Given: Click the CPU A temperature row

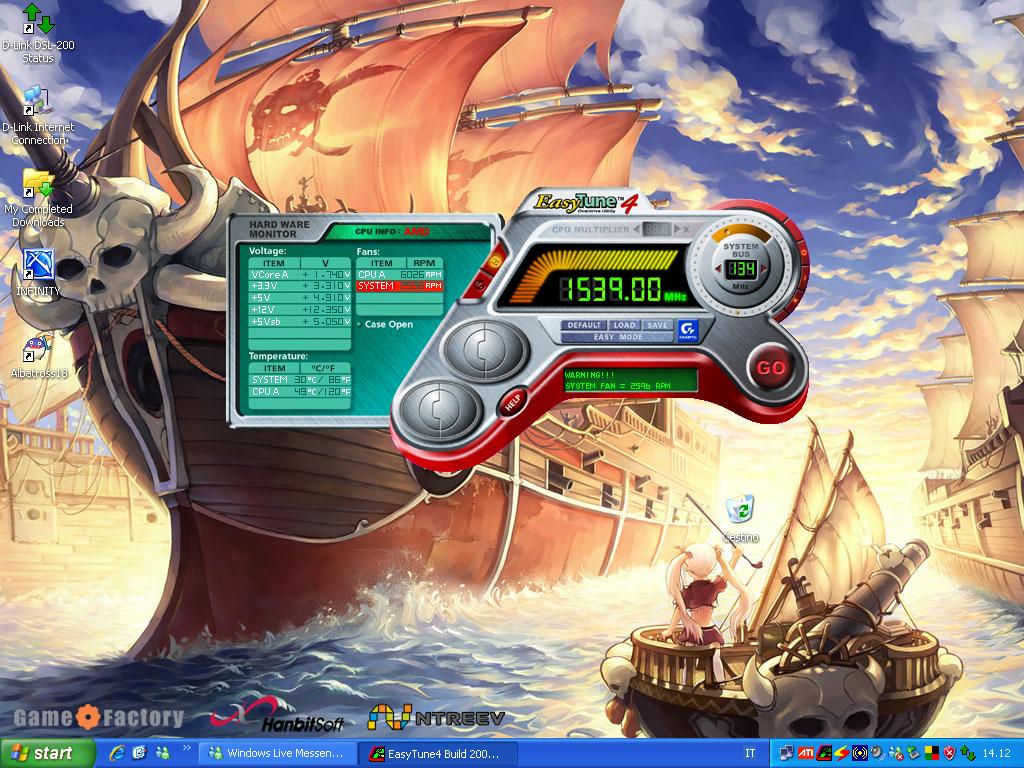Looking at the screenshot, I should pos(300,392).
